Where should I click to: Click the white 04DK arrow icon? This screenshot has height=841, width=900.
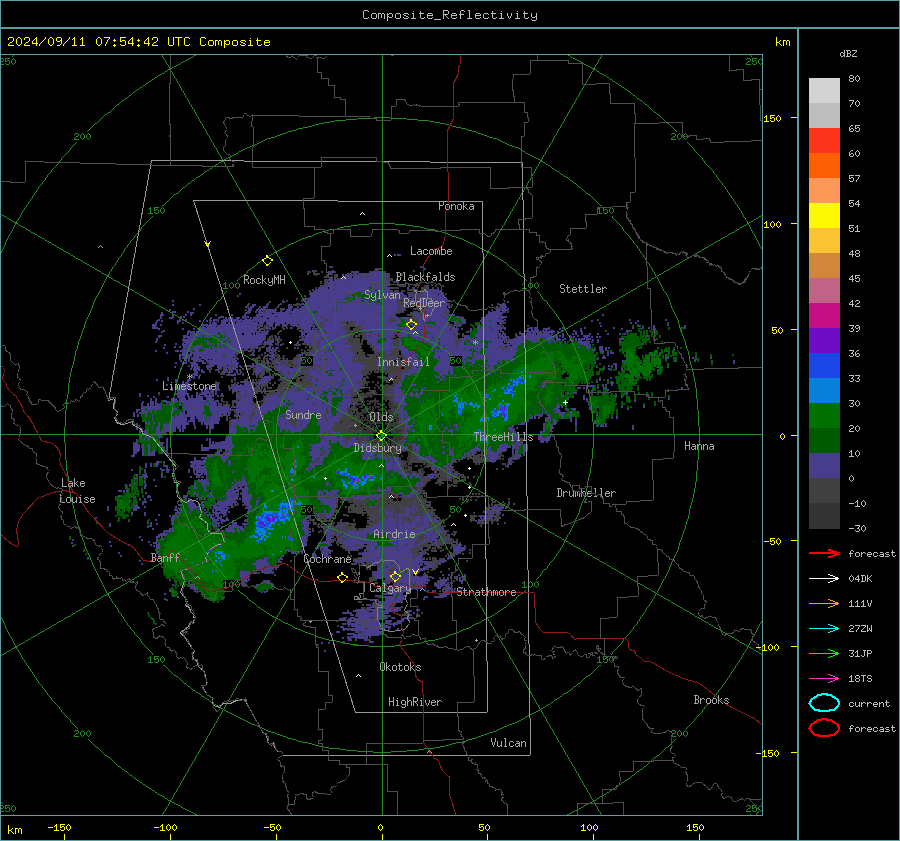pyautogui.click(x=824, y=578)
